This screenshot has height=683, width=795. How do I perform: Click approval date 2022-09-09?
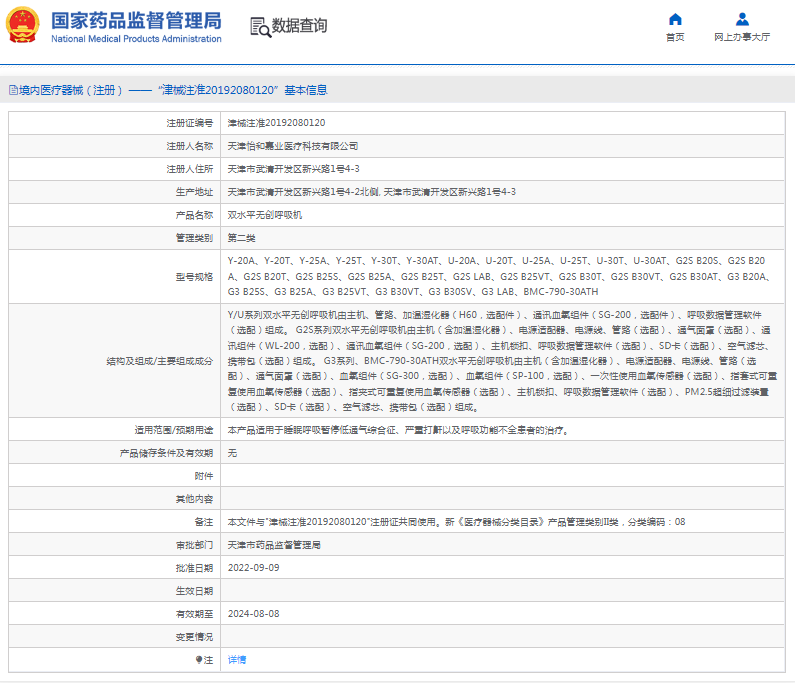[253, 568]
